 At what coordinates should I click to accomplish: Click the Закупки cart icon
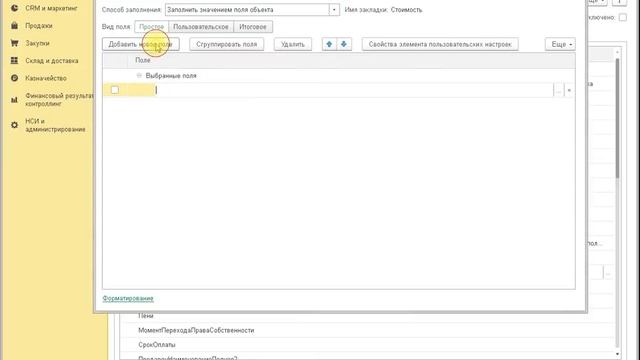[x=14, y=43]
